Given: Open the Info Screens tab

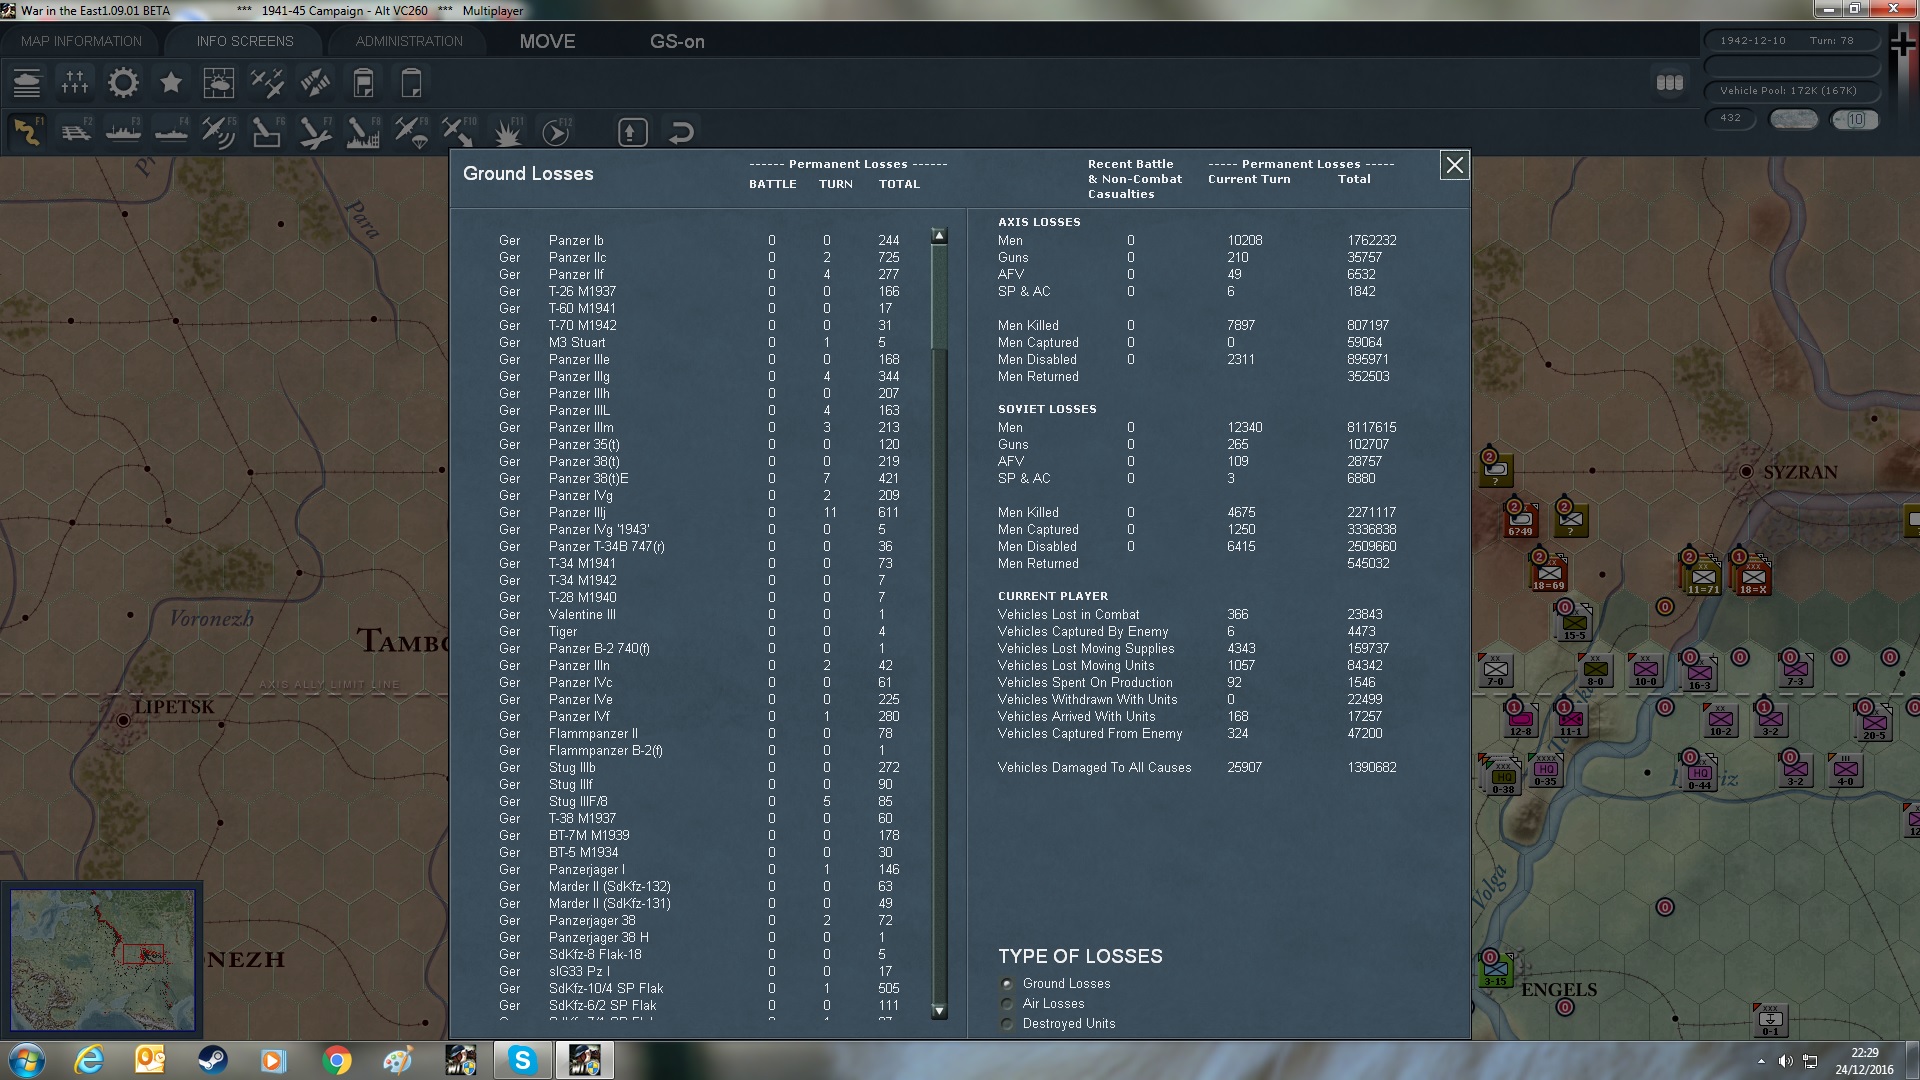Looking at the screenshot, I should pos(245,42).
